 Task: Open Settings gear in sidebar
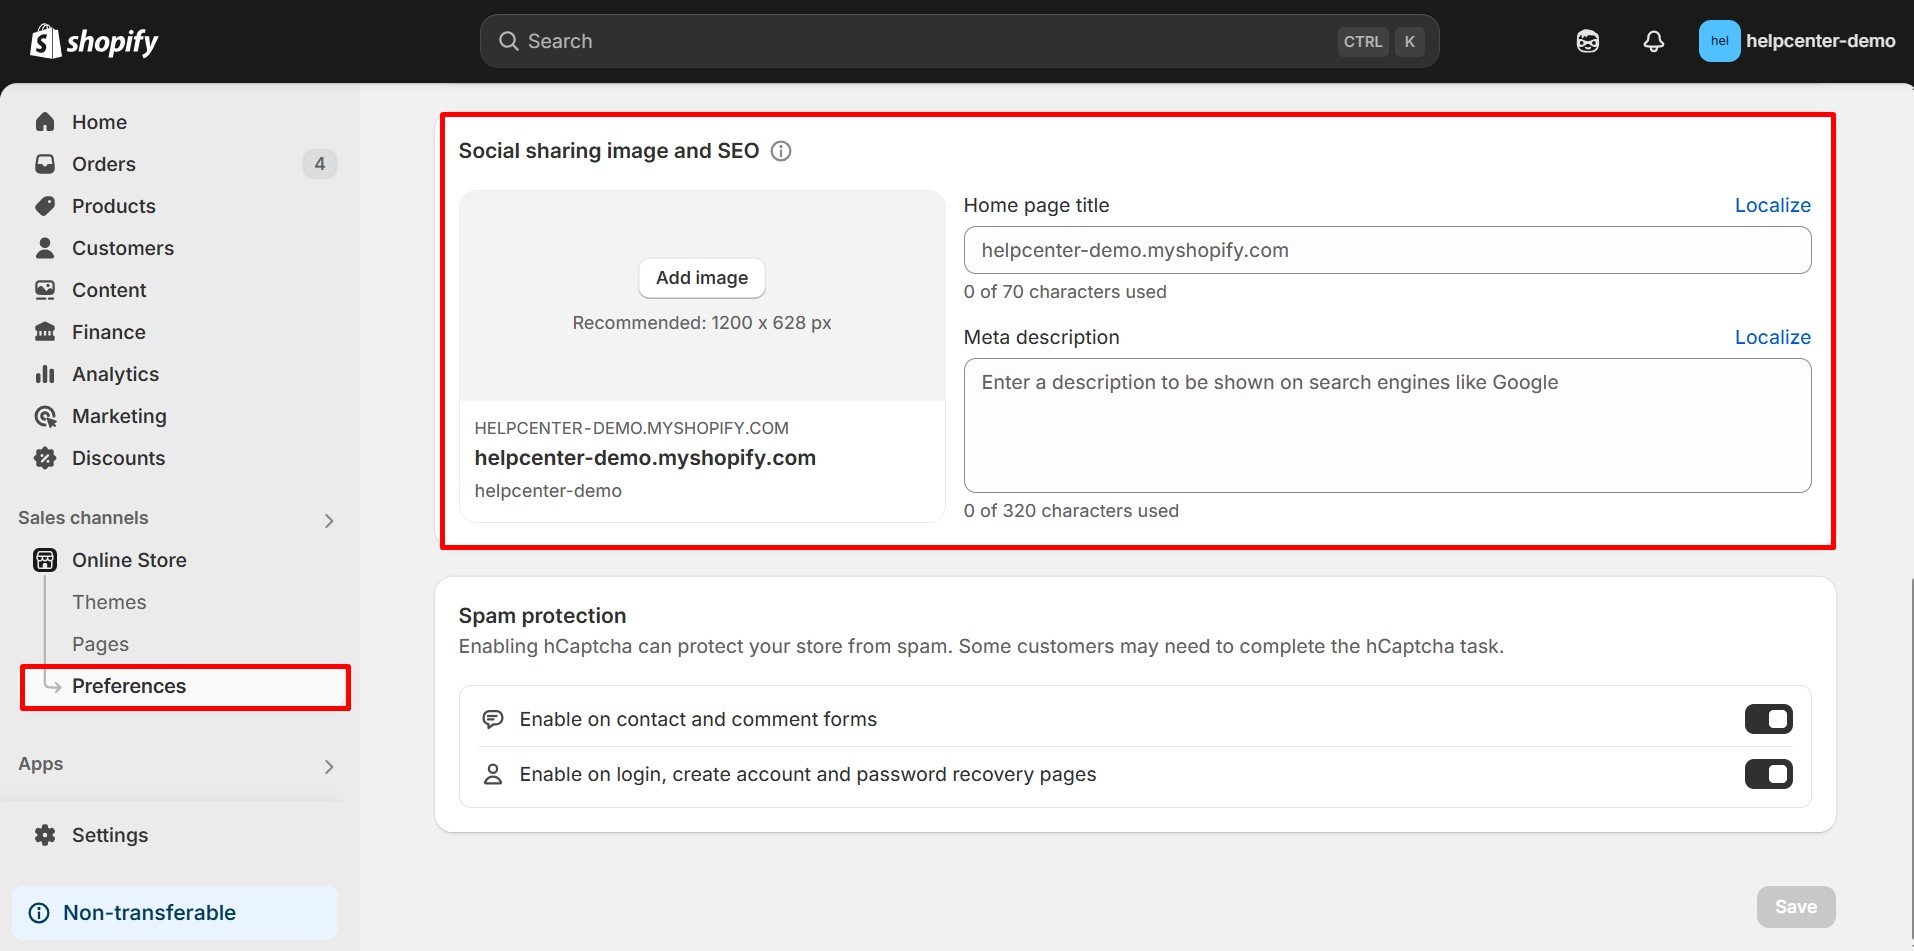[45, 835]
